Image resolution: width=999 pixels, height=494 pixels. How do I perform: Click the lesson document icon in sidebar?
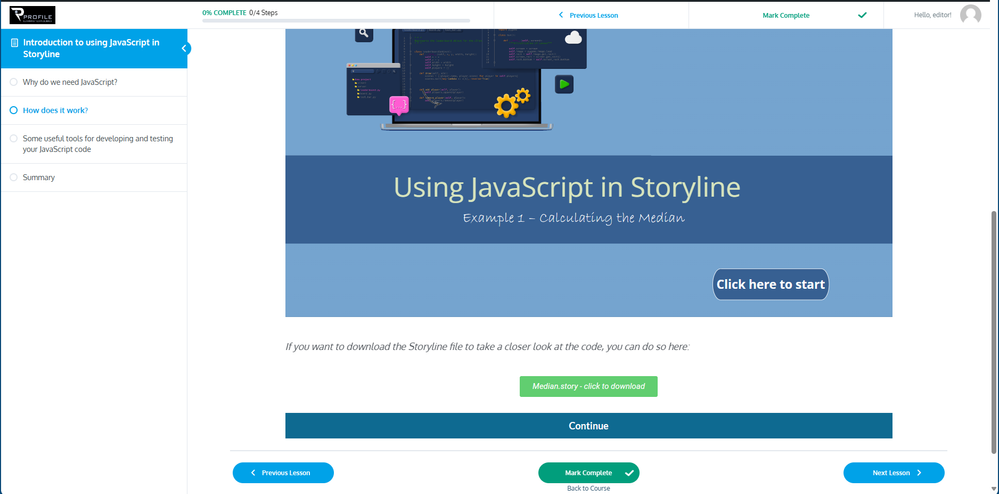(14, 43)
